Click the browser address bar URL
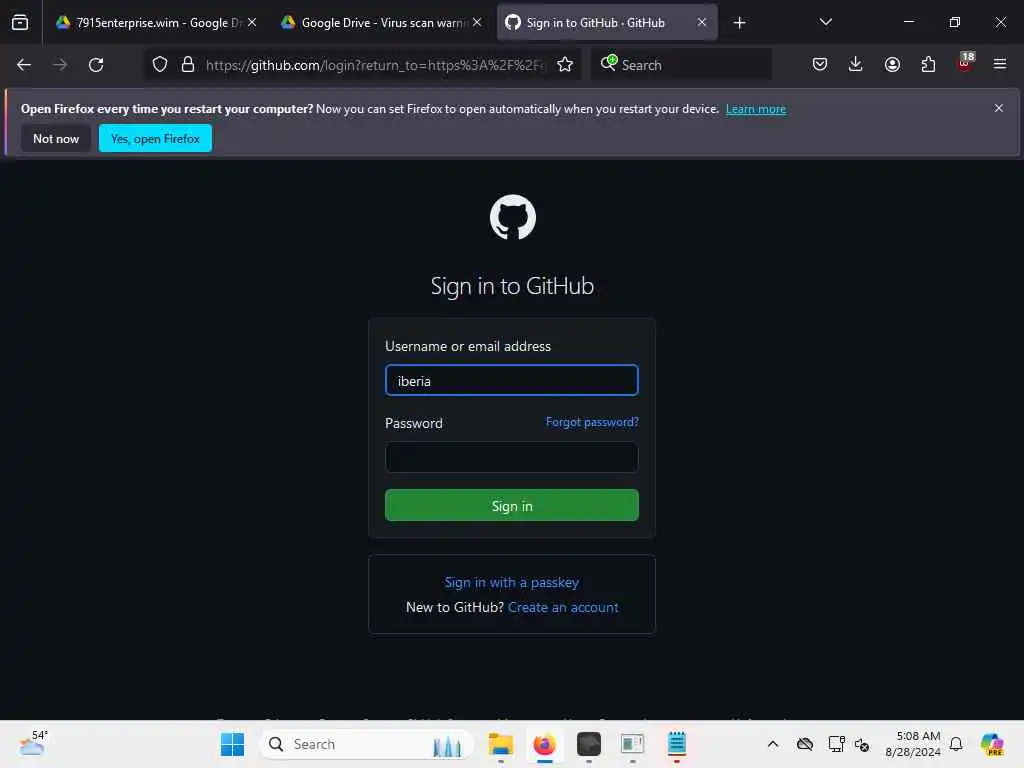1024x768 pixels. click(x=376, y=65)
